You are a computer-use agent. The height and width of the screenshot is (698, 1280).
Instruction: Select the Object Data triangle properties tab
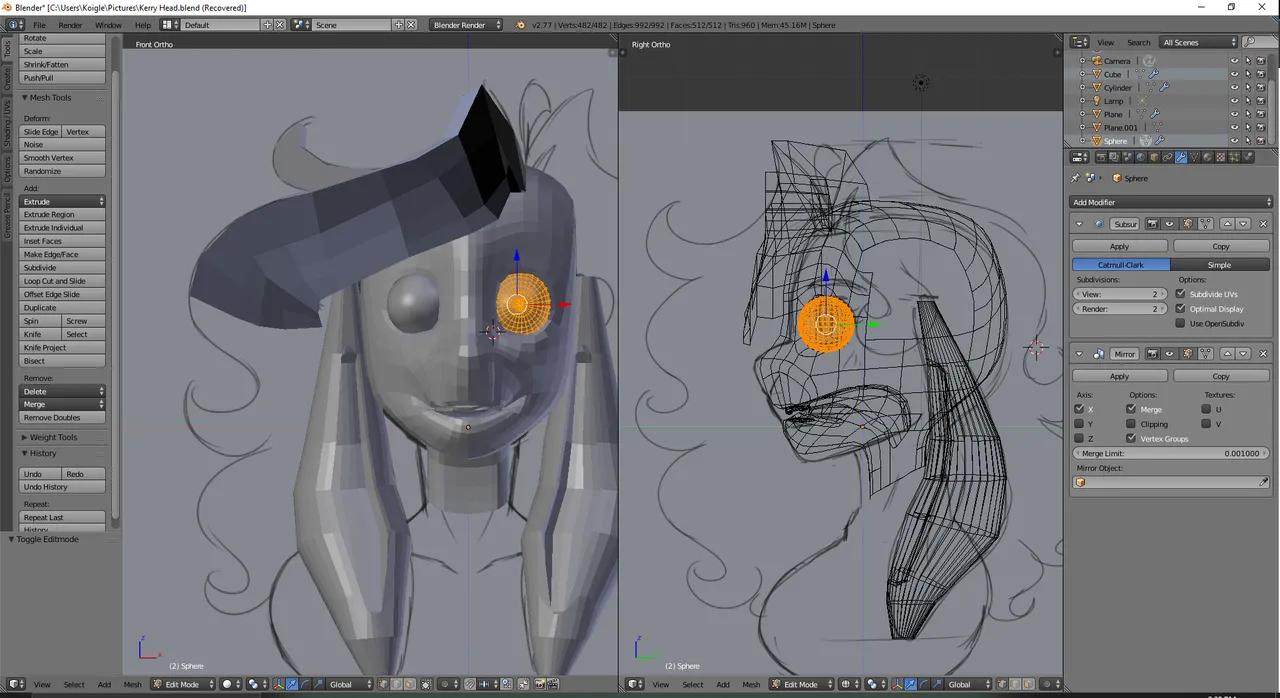point(1194,157)
